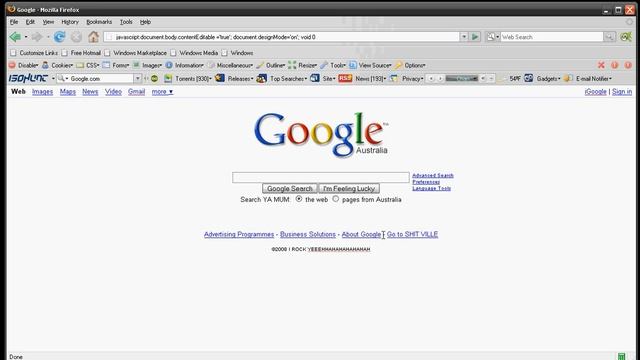Open the Cookies dropdown menu
Screen dimensions: 640x360
coord(62,65)
